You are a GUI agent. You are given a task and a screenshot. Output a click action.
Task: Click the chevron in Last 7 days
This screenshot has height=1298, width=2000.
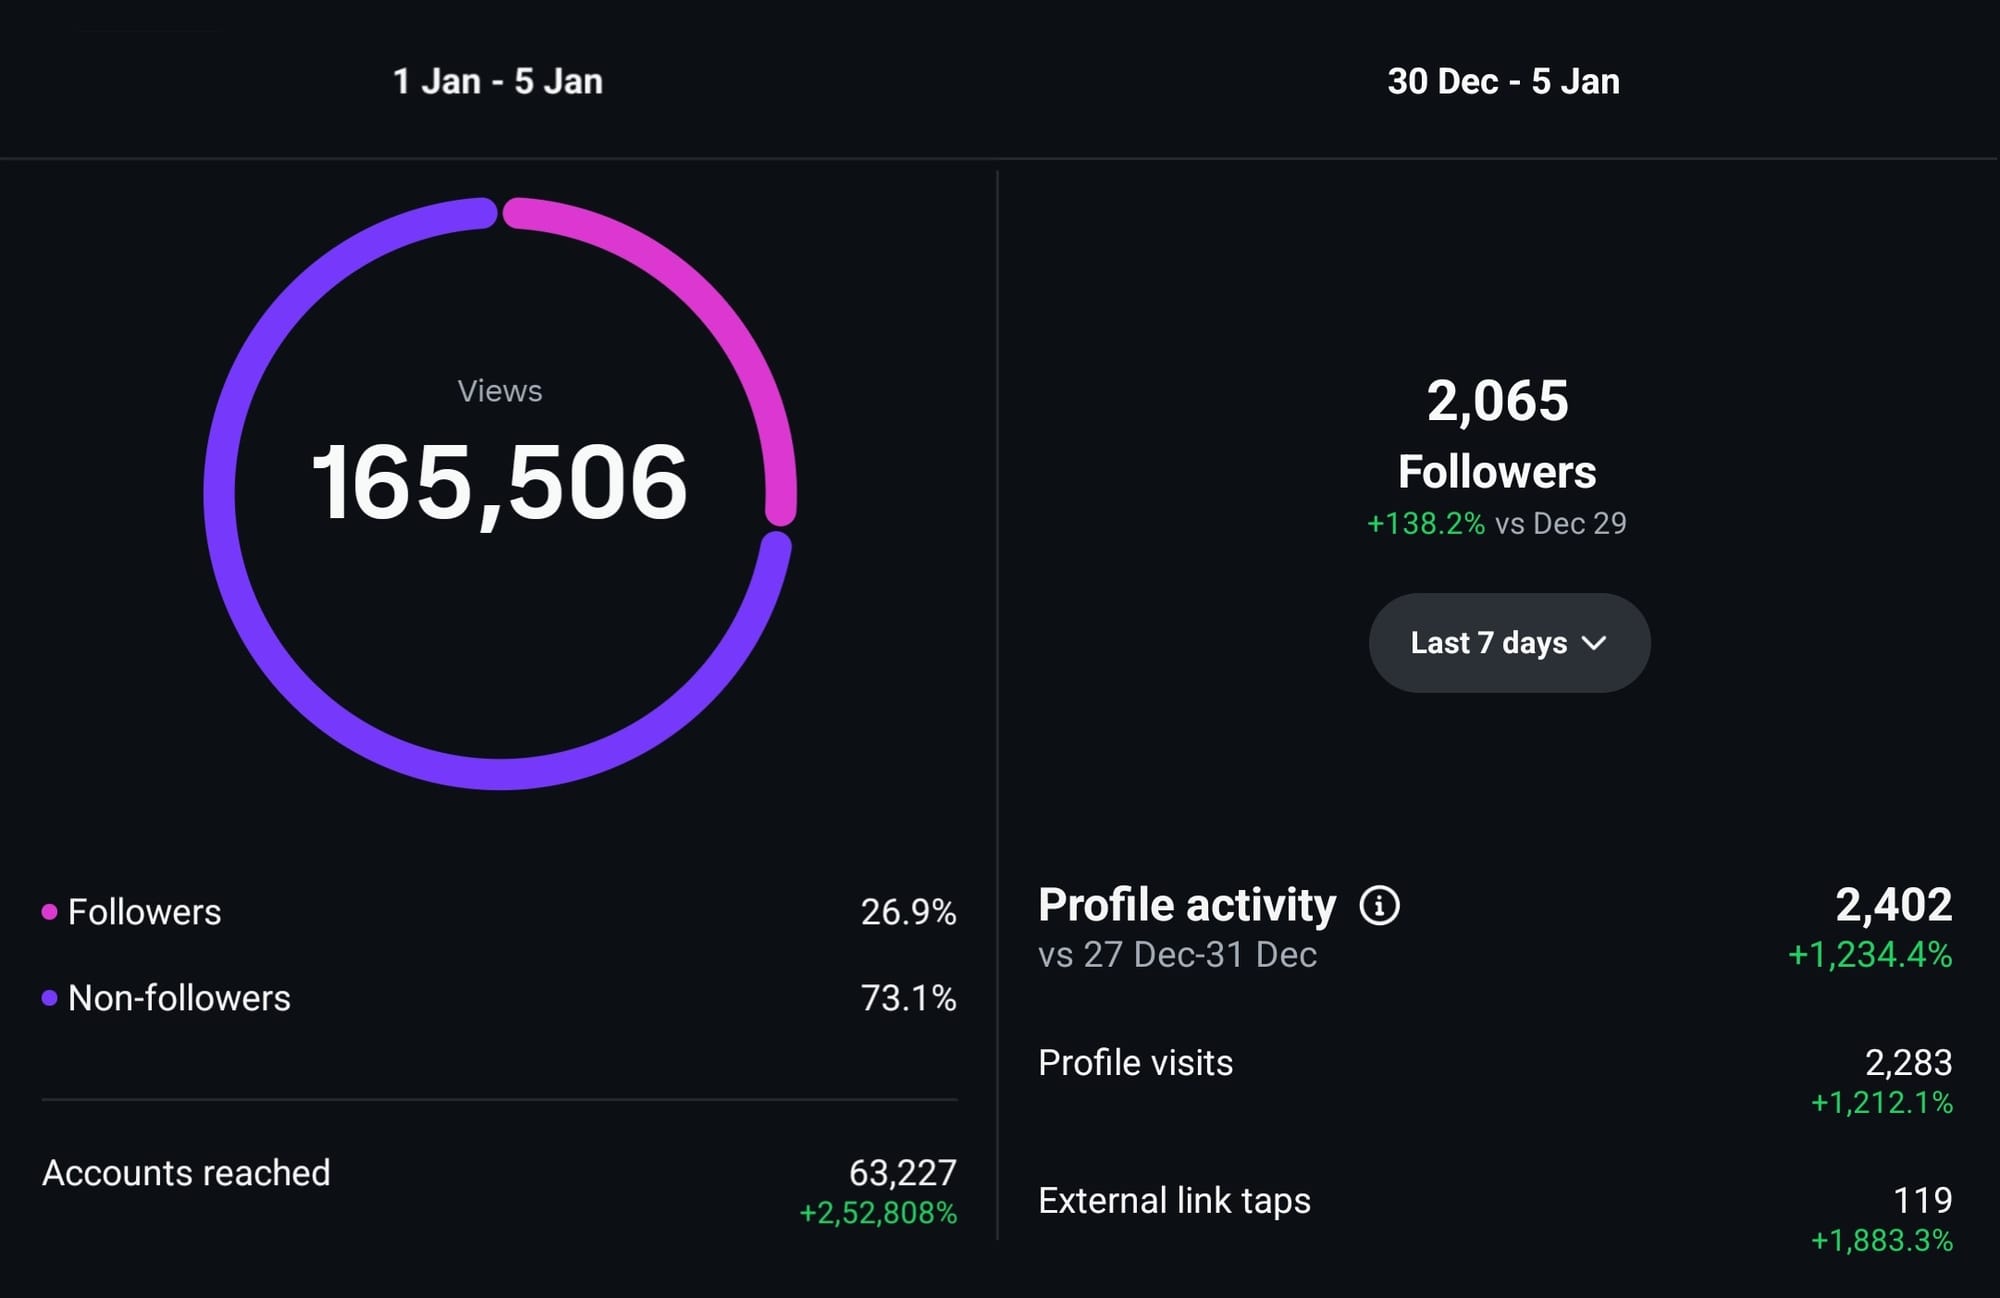1594,643
